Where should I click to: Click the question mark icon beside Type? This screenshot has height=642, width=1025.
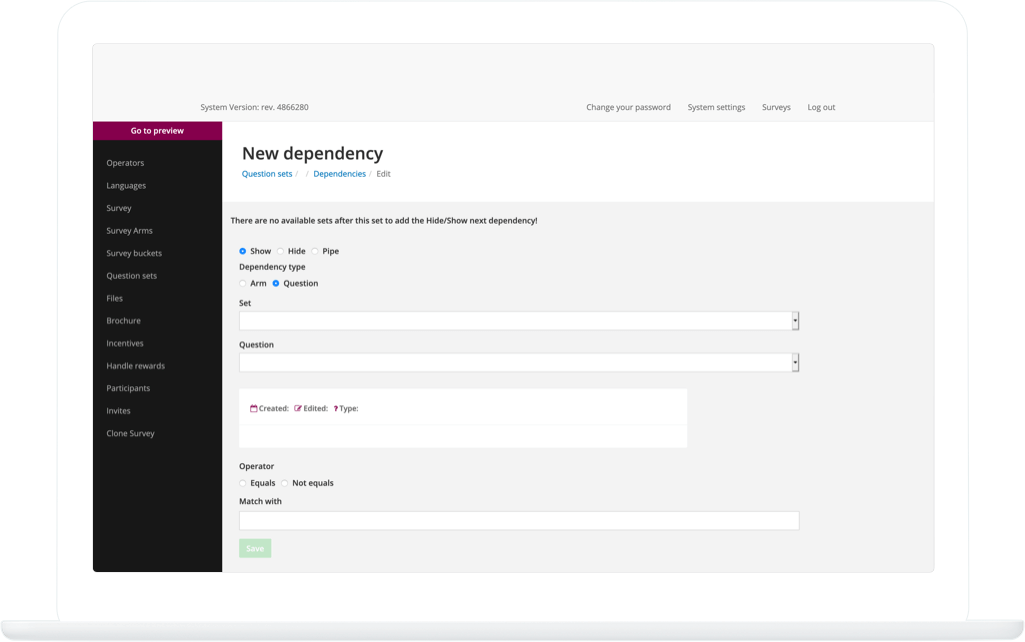click(336, 409)
